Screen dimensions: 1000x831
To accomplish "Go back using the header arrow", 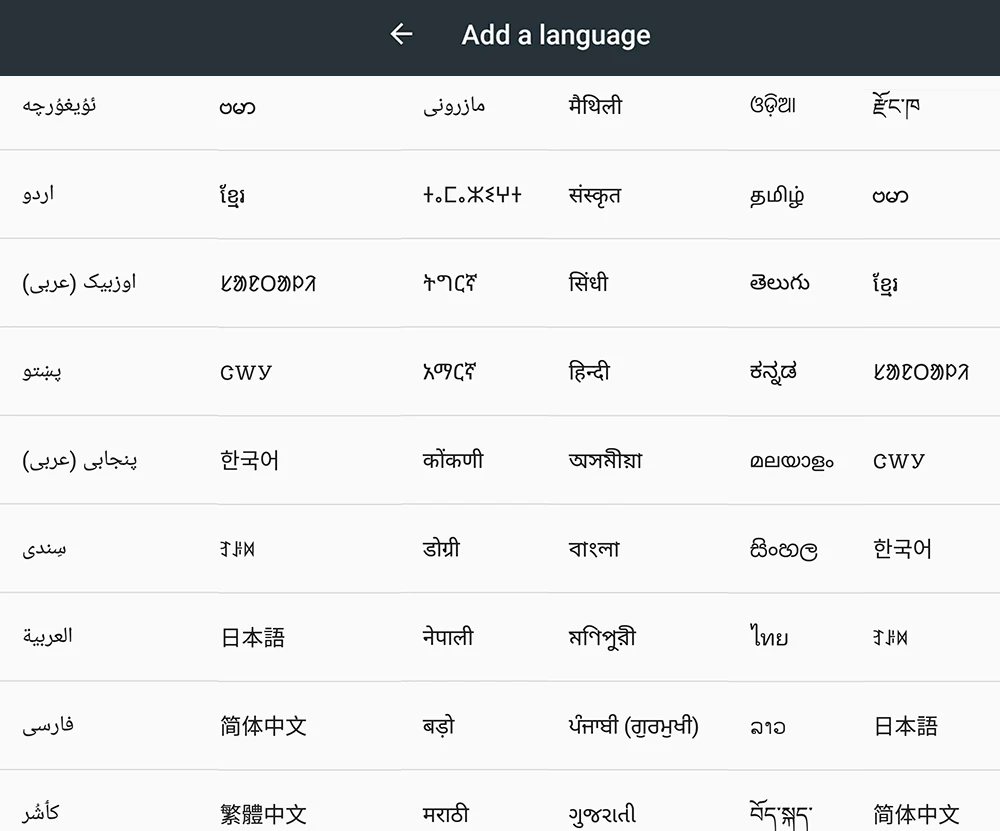I will pyautogui.click(x=401, y=34).
